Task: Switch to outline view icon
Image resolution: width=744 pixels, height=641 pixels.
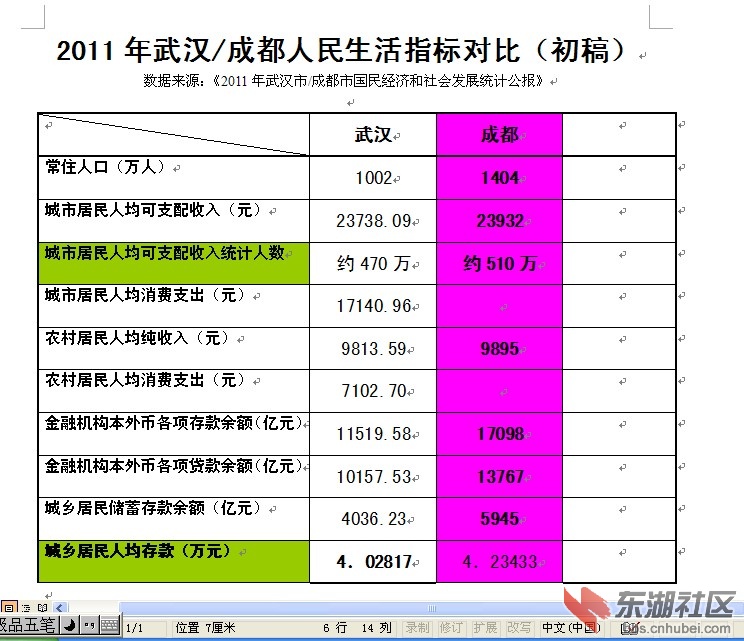Action: point(26,608)
